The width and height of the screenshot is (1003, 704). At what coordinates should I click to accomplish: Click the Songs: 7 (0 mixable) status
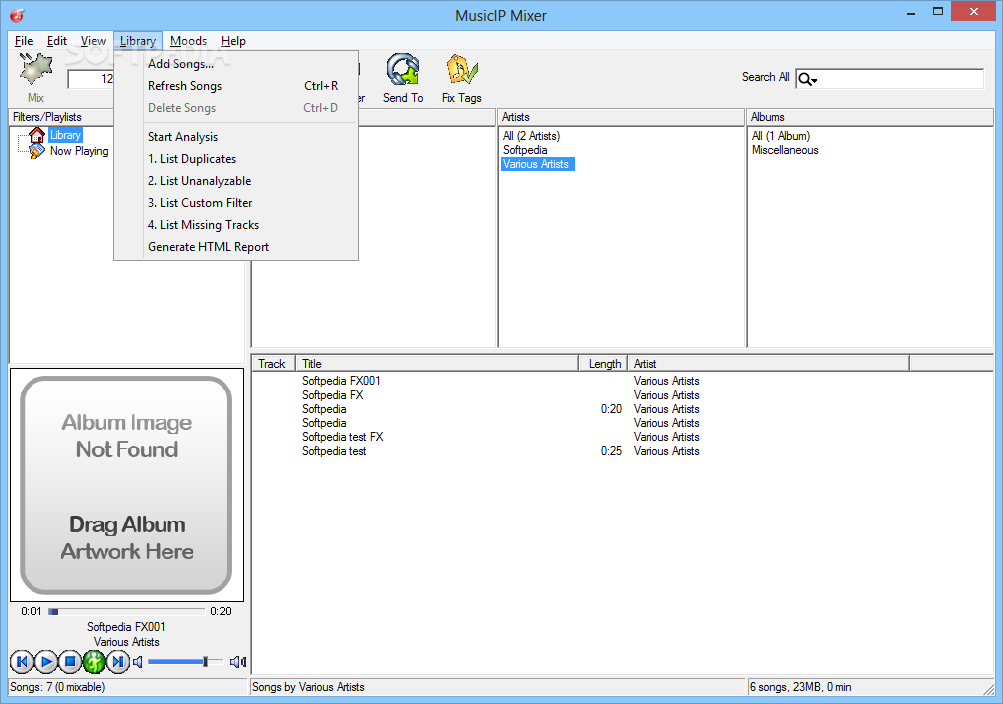(x=58, y=687)
